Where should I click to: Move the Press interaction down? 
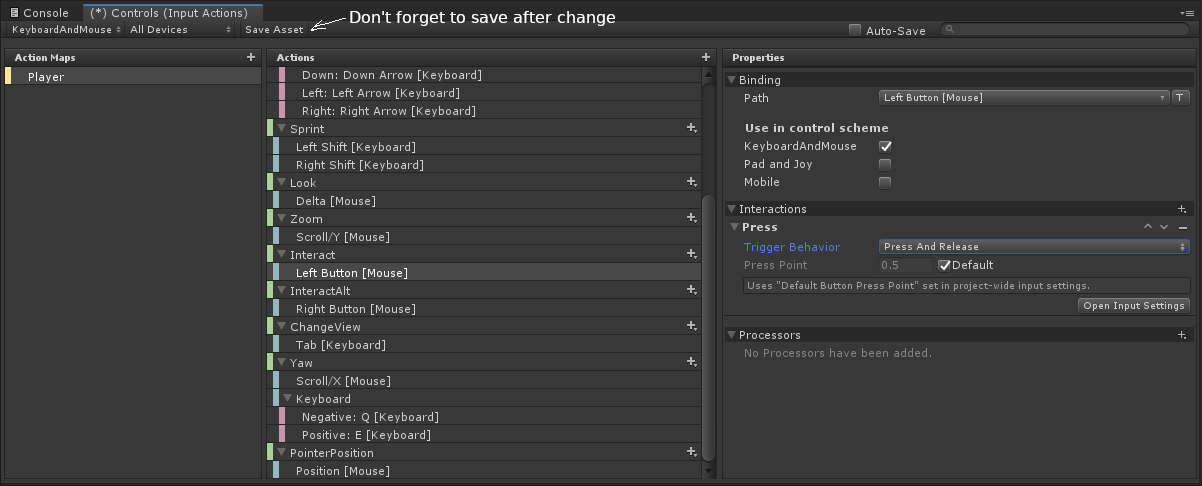1164,227
